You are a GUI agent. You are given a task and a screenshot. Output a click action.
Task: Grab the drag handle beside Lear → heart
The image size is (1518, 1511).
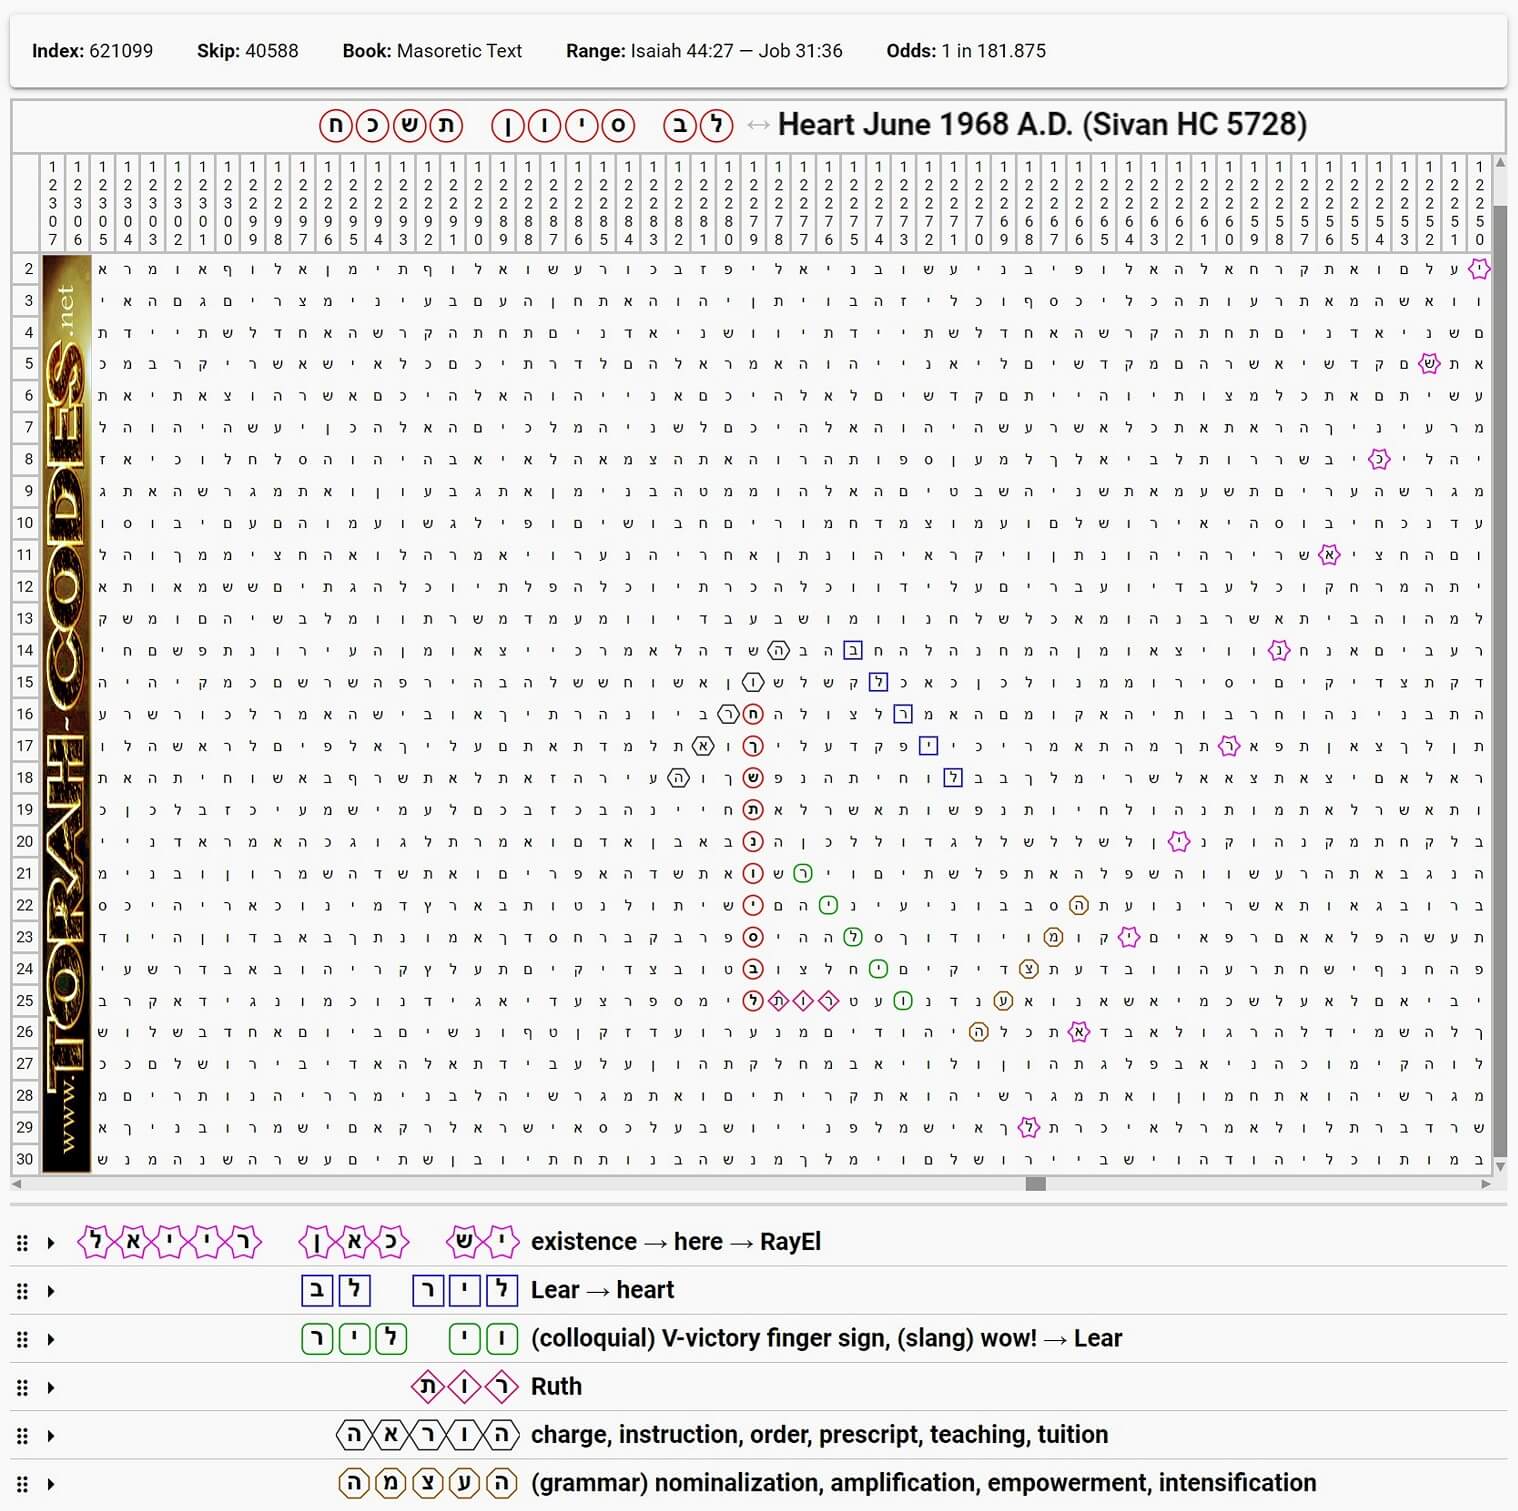[22, 1291]
